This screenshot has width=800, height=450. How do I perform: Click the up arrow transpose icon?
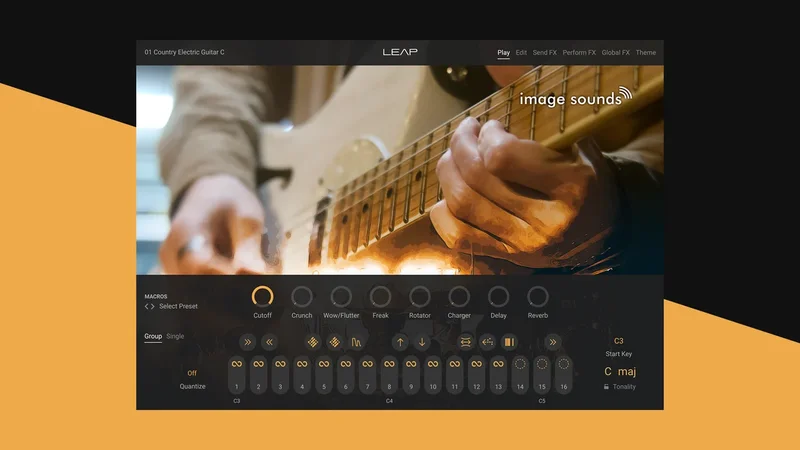tap(400, 342)
